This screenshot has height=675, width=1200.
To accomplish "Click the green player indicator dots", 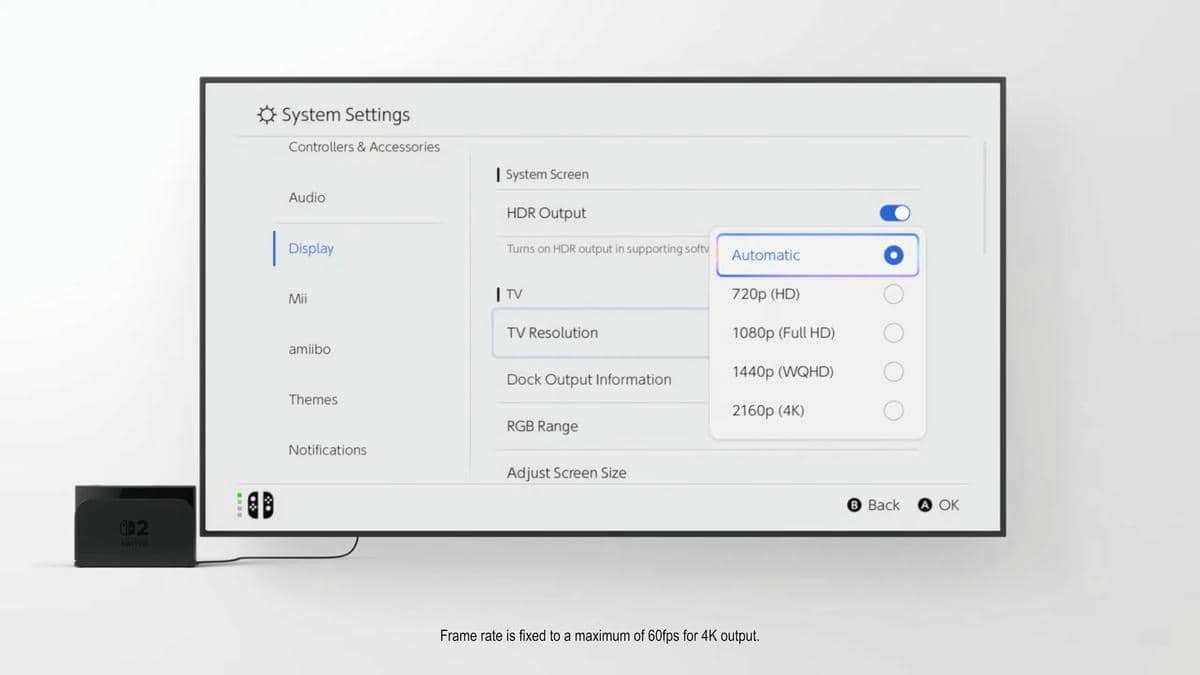I will pos(239,505).
